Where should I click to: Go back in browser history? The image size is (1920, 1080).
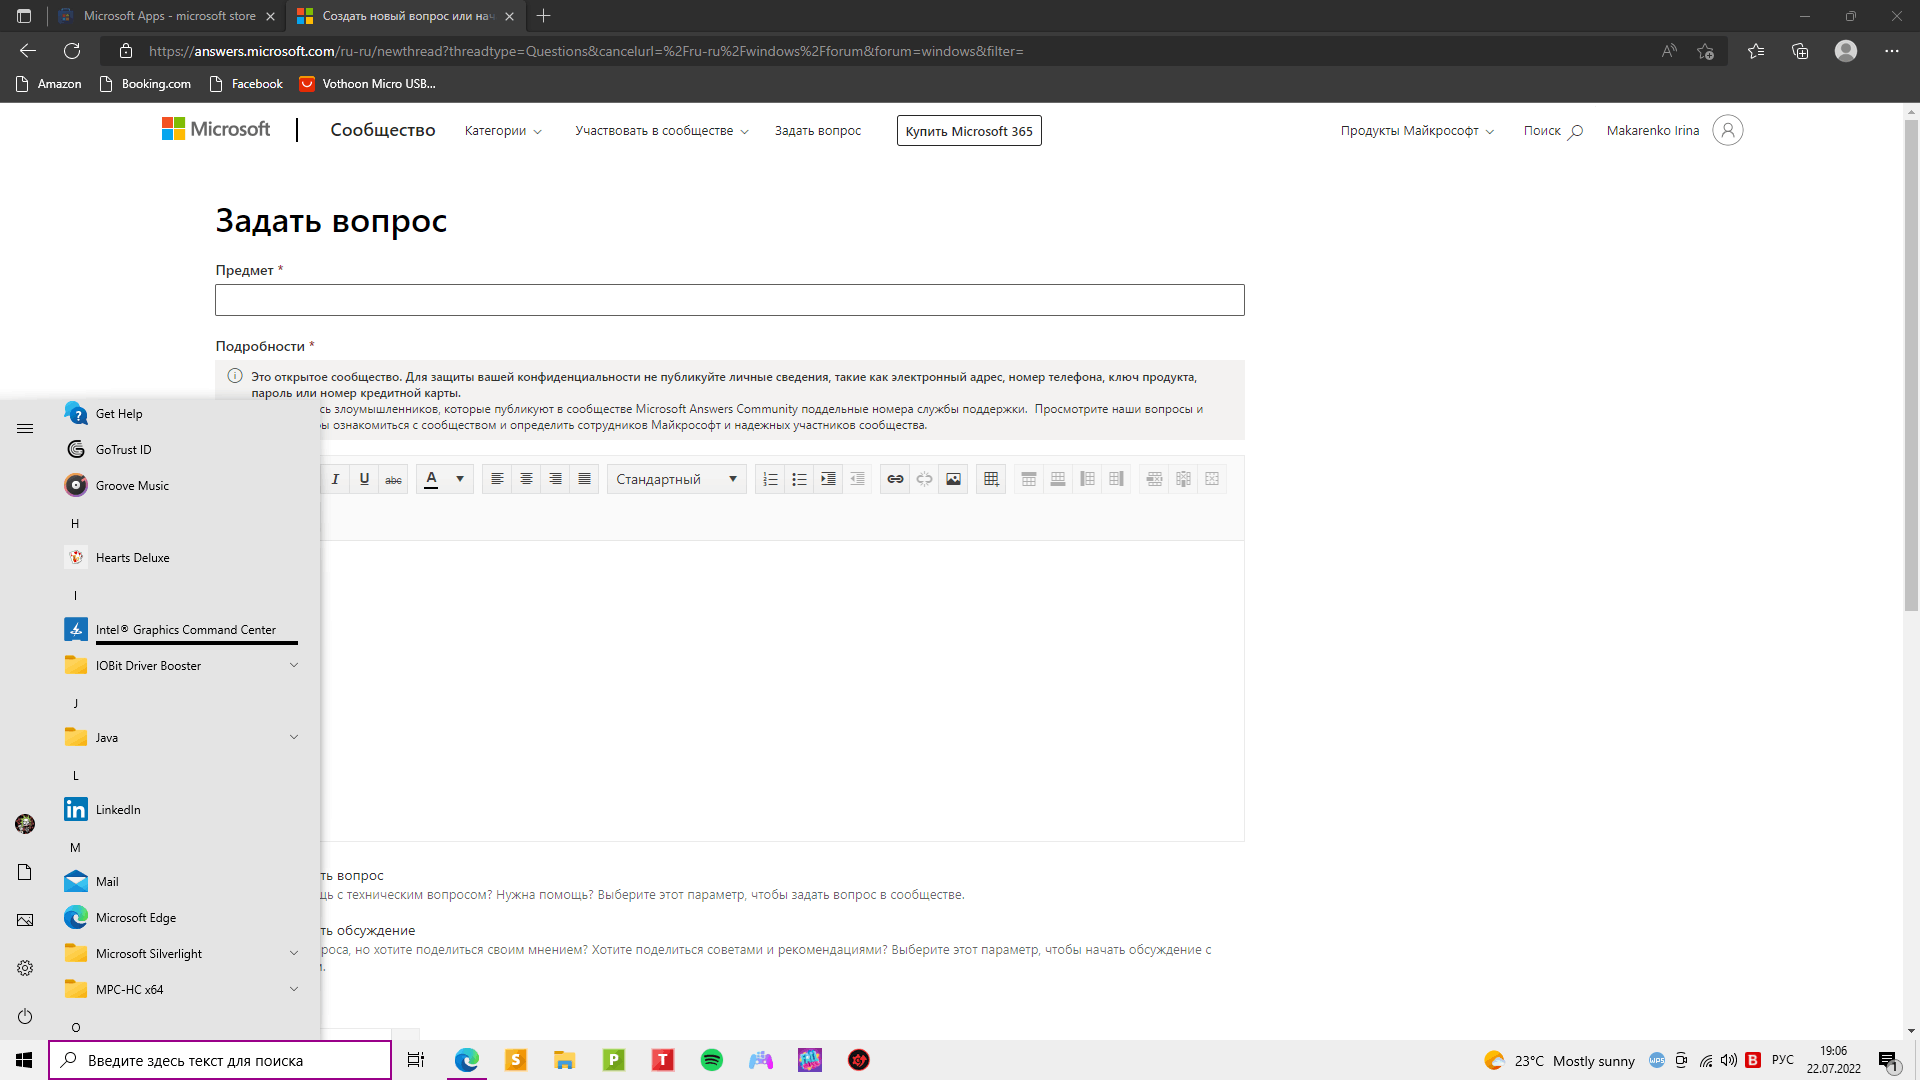[28, 51]
